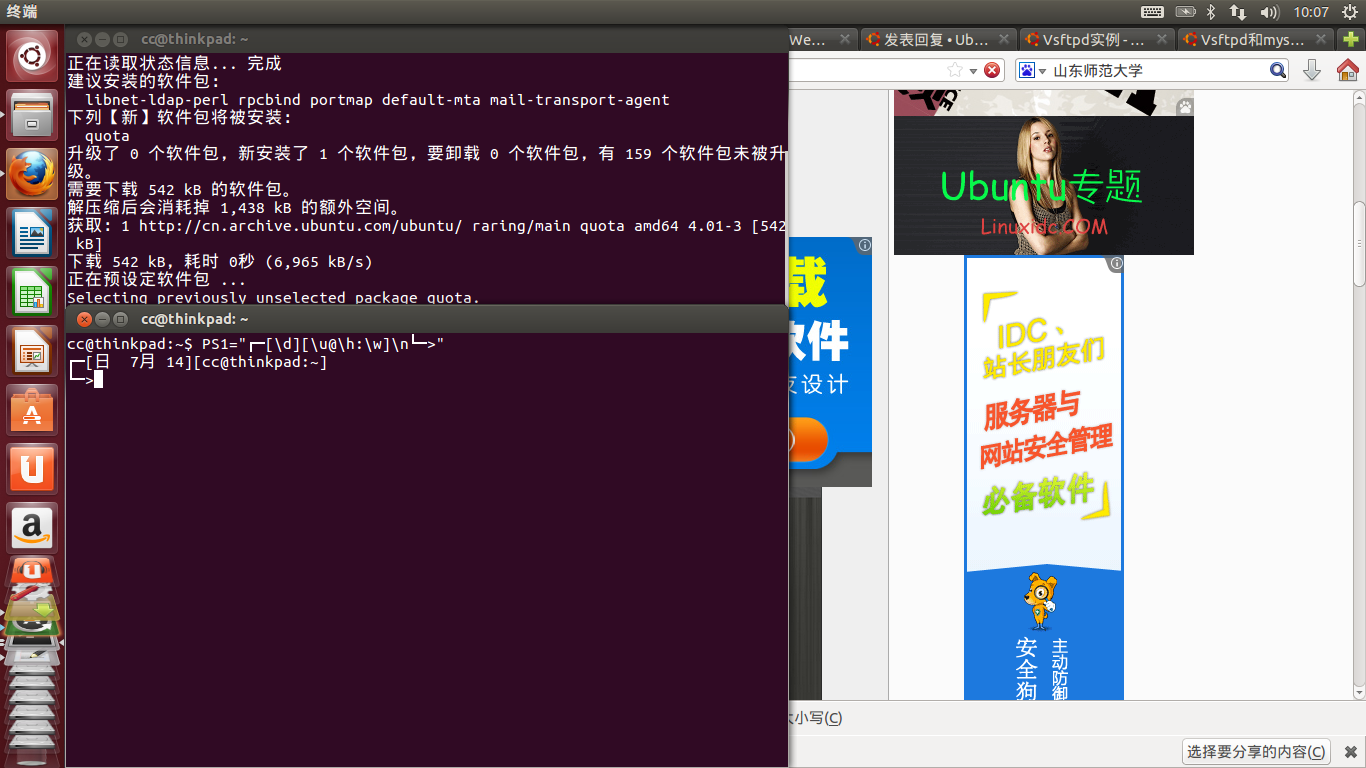Click the IDC 站长朋友们 vertical ad
1366x768 pixels.
coord(1043,478)
